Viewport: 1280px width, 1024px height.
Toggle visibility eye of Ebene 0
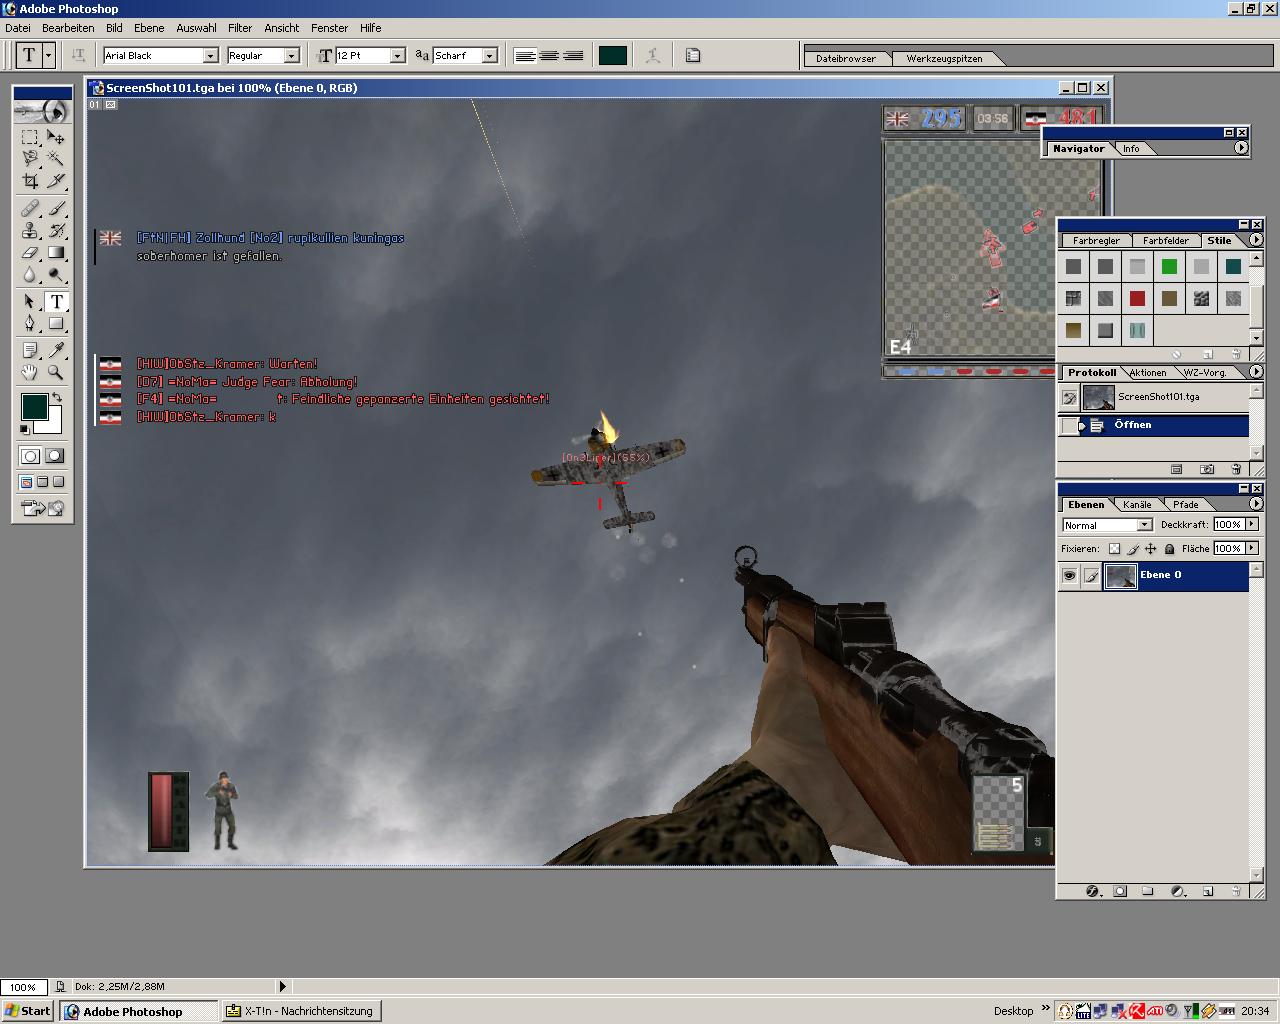pos(1070,575)
